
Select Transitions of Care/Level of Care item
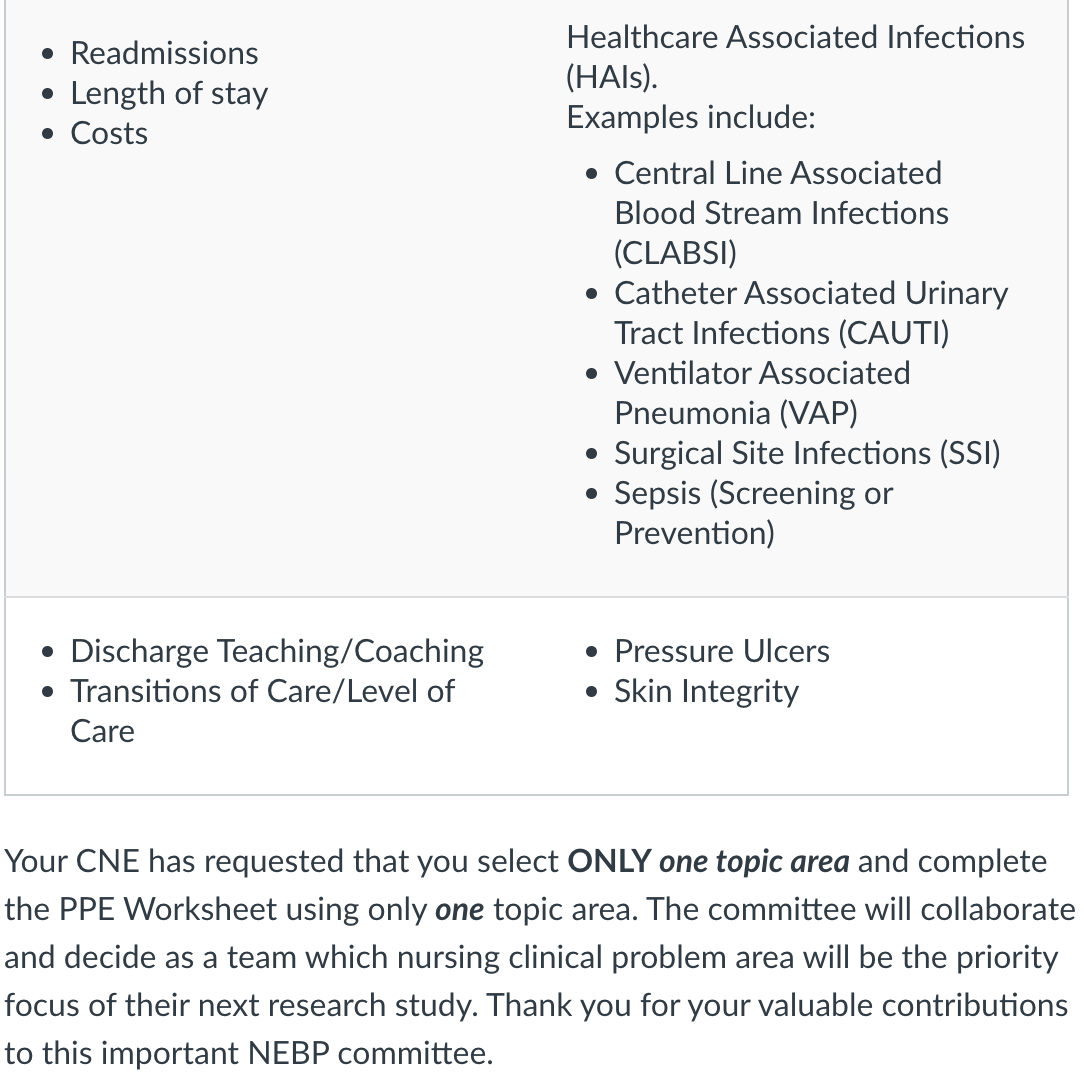[262, 711]
